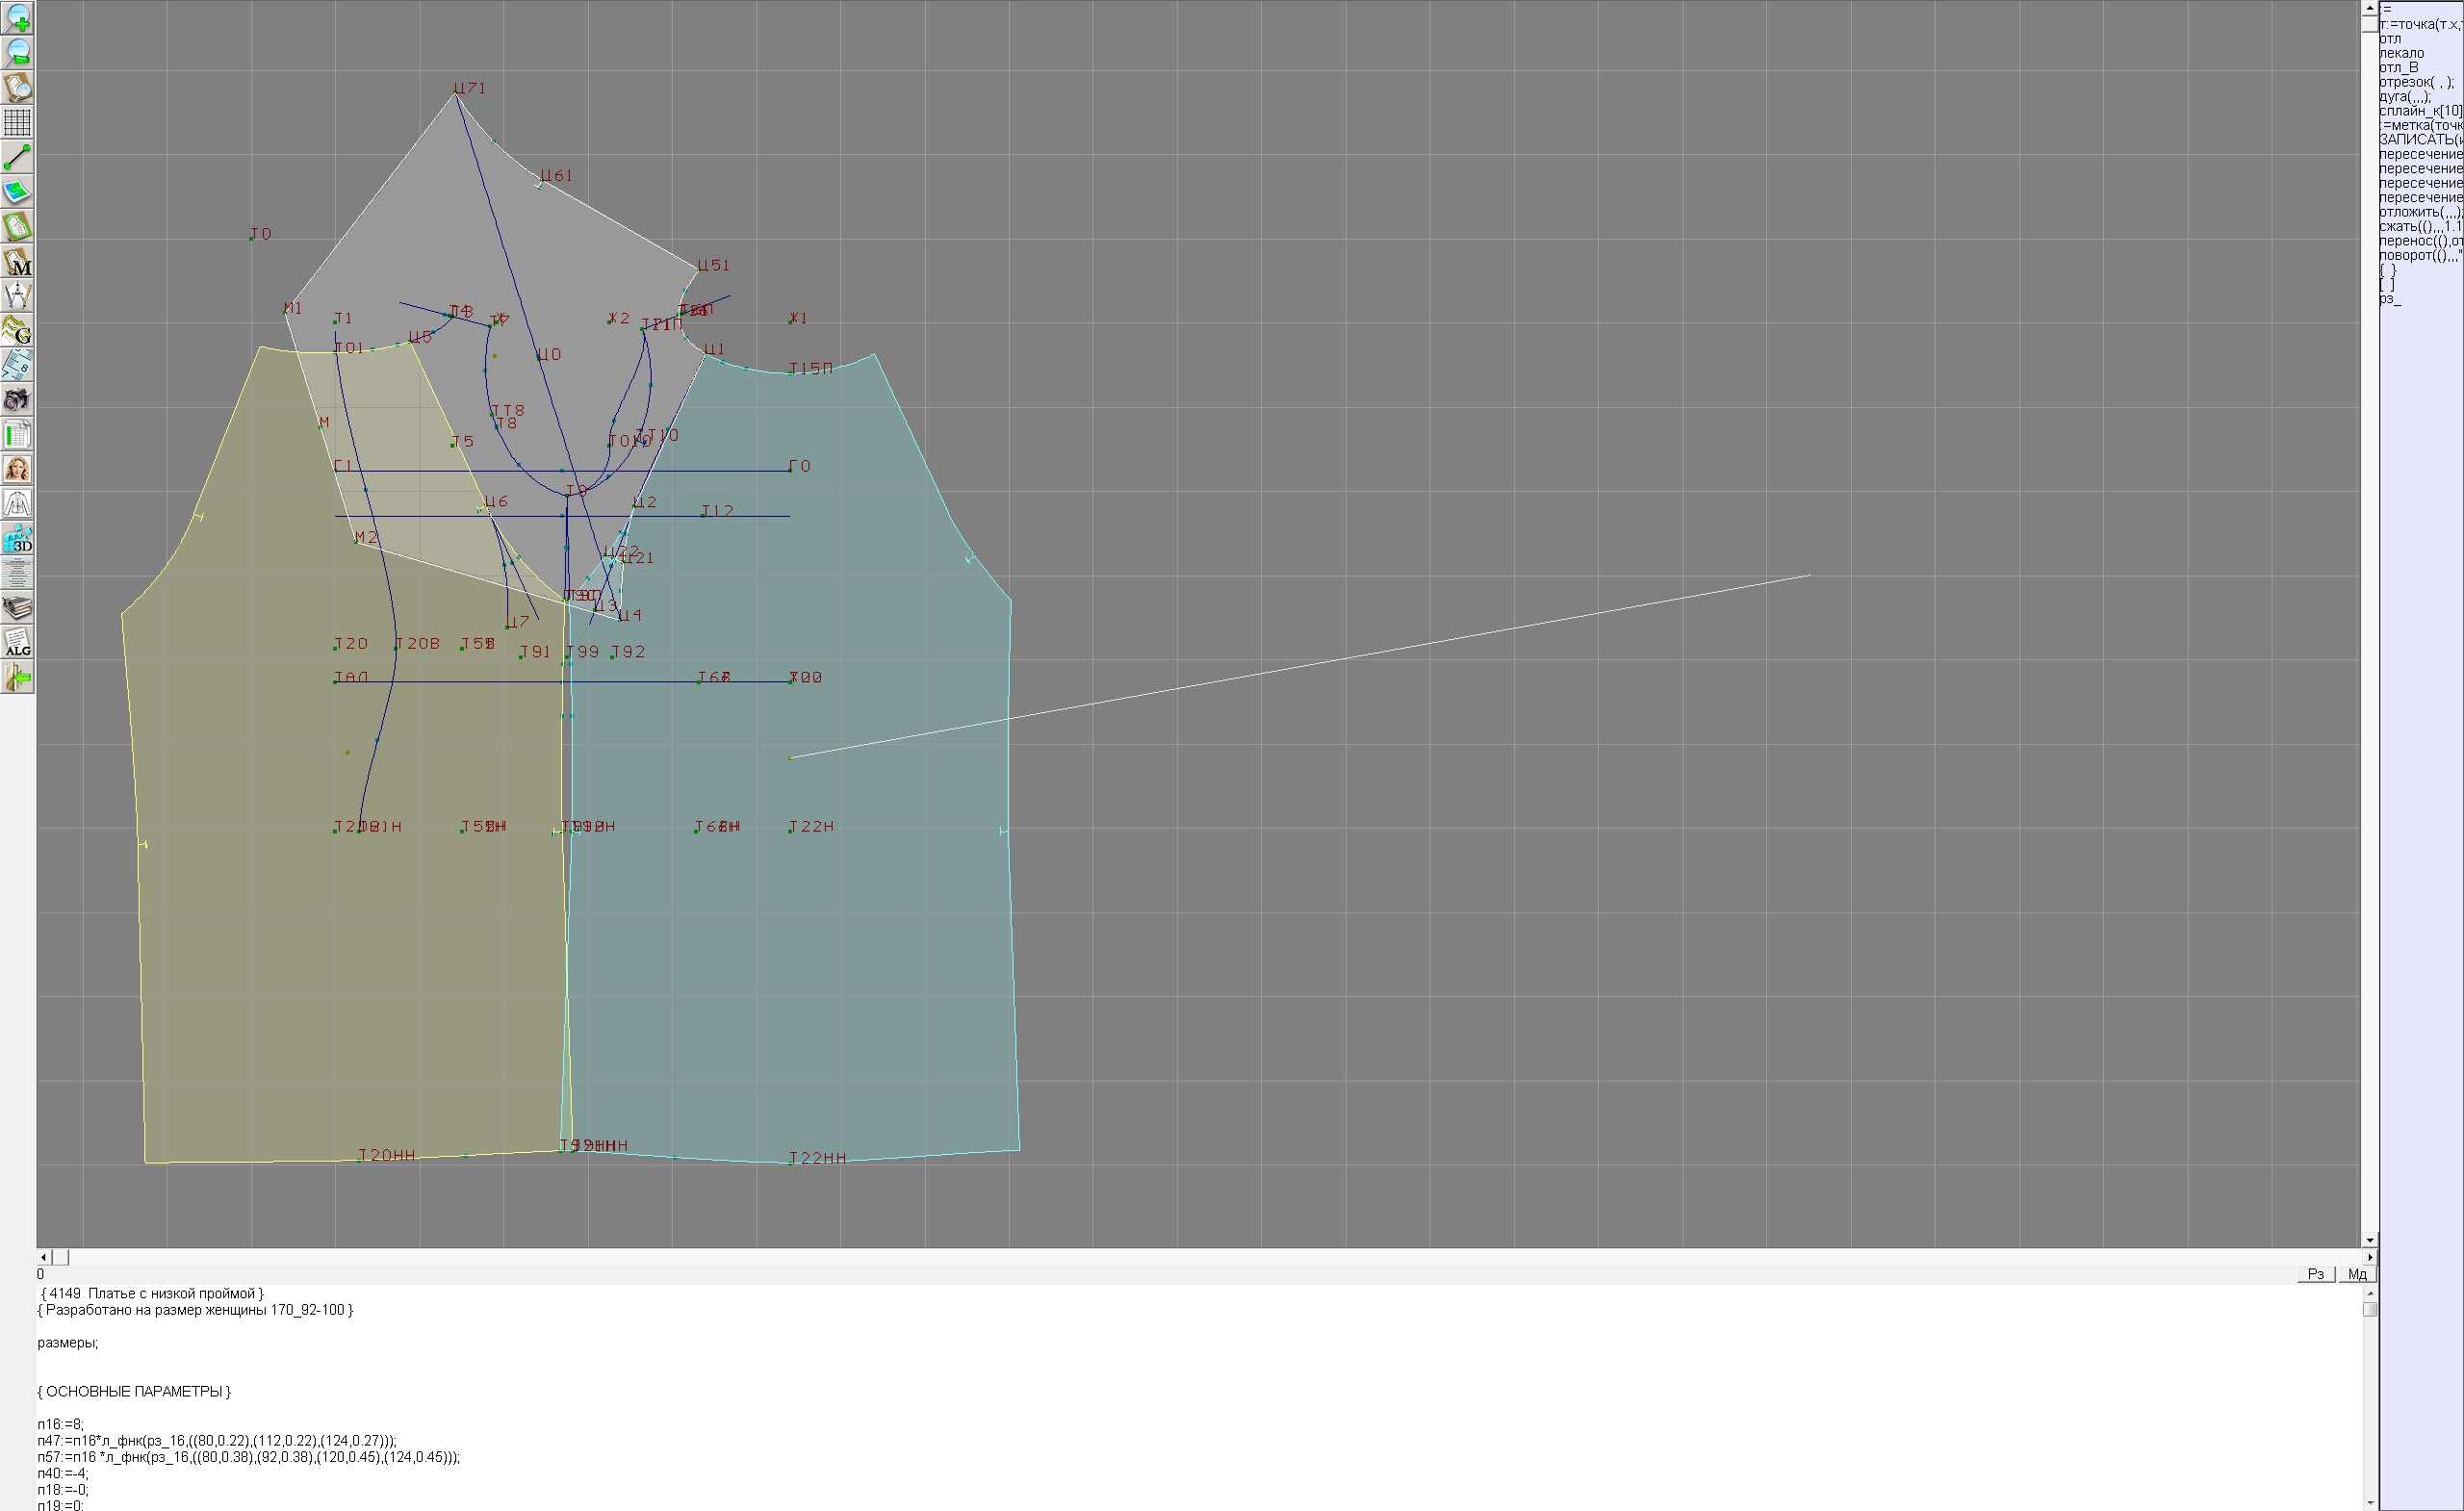Screen dimensions: 2464x1511
Task: Open the spreadsheet table icon
Action: (17, 435)
